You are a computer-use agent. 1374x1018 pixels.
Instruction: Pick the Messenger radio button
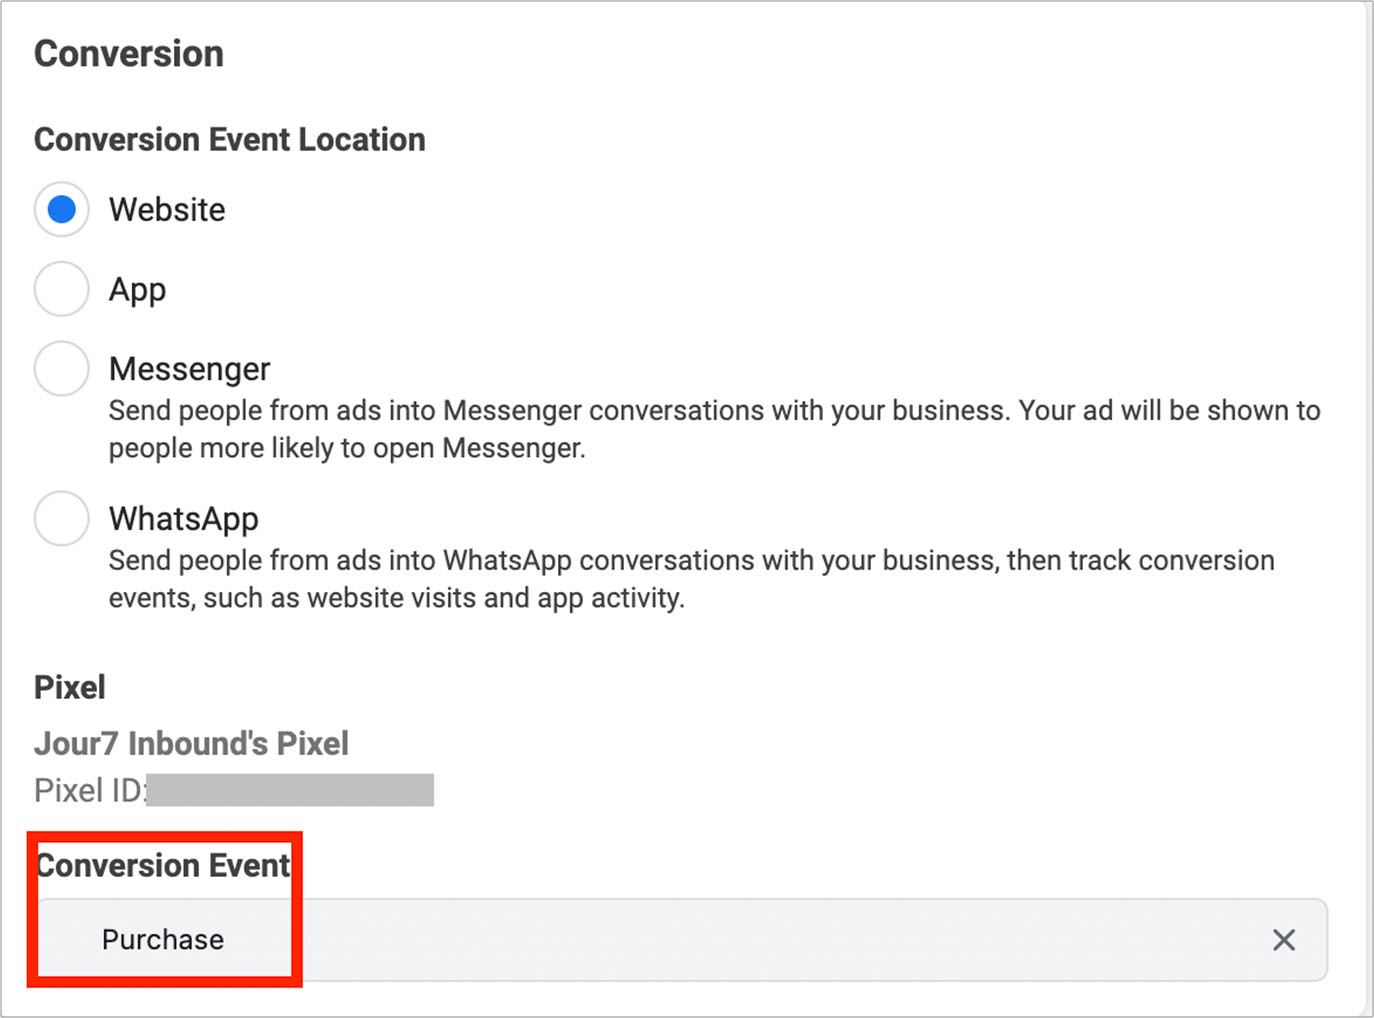pos(62,369)
